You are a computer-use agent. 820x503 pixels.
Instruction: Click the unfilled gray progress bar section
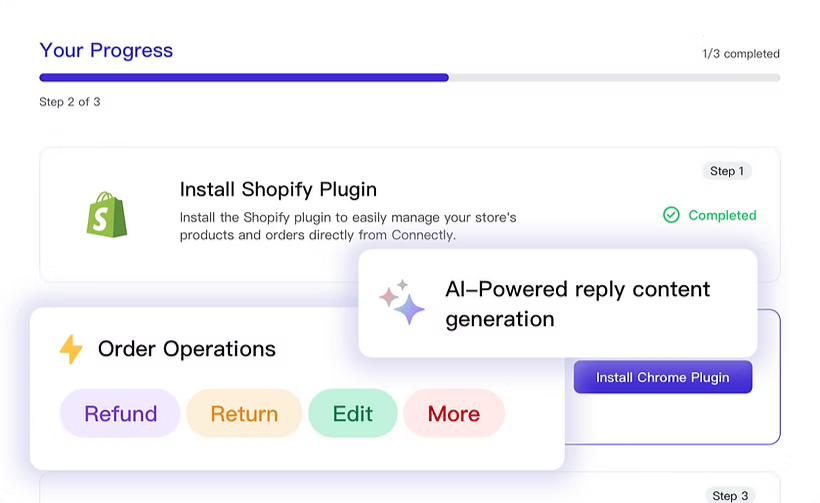(614, 77)
